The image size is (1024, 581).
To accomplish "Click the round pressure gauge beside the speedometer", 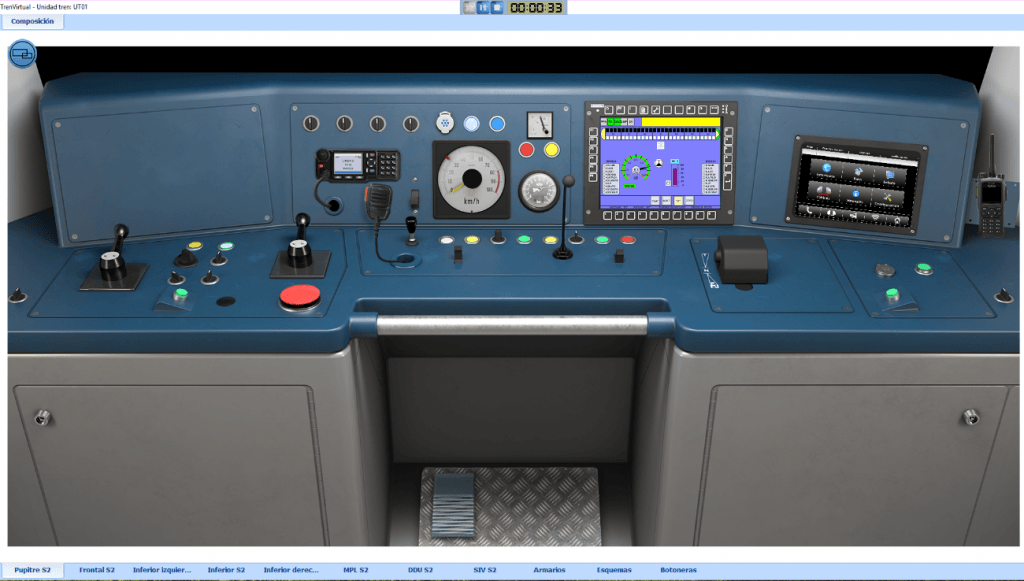I will [538, 191].
